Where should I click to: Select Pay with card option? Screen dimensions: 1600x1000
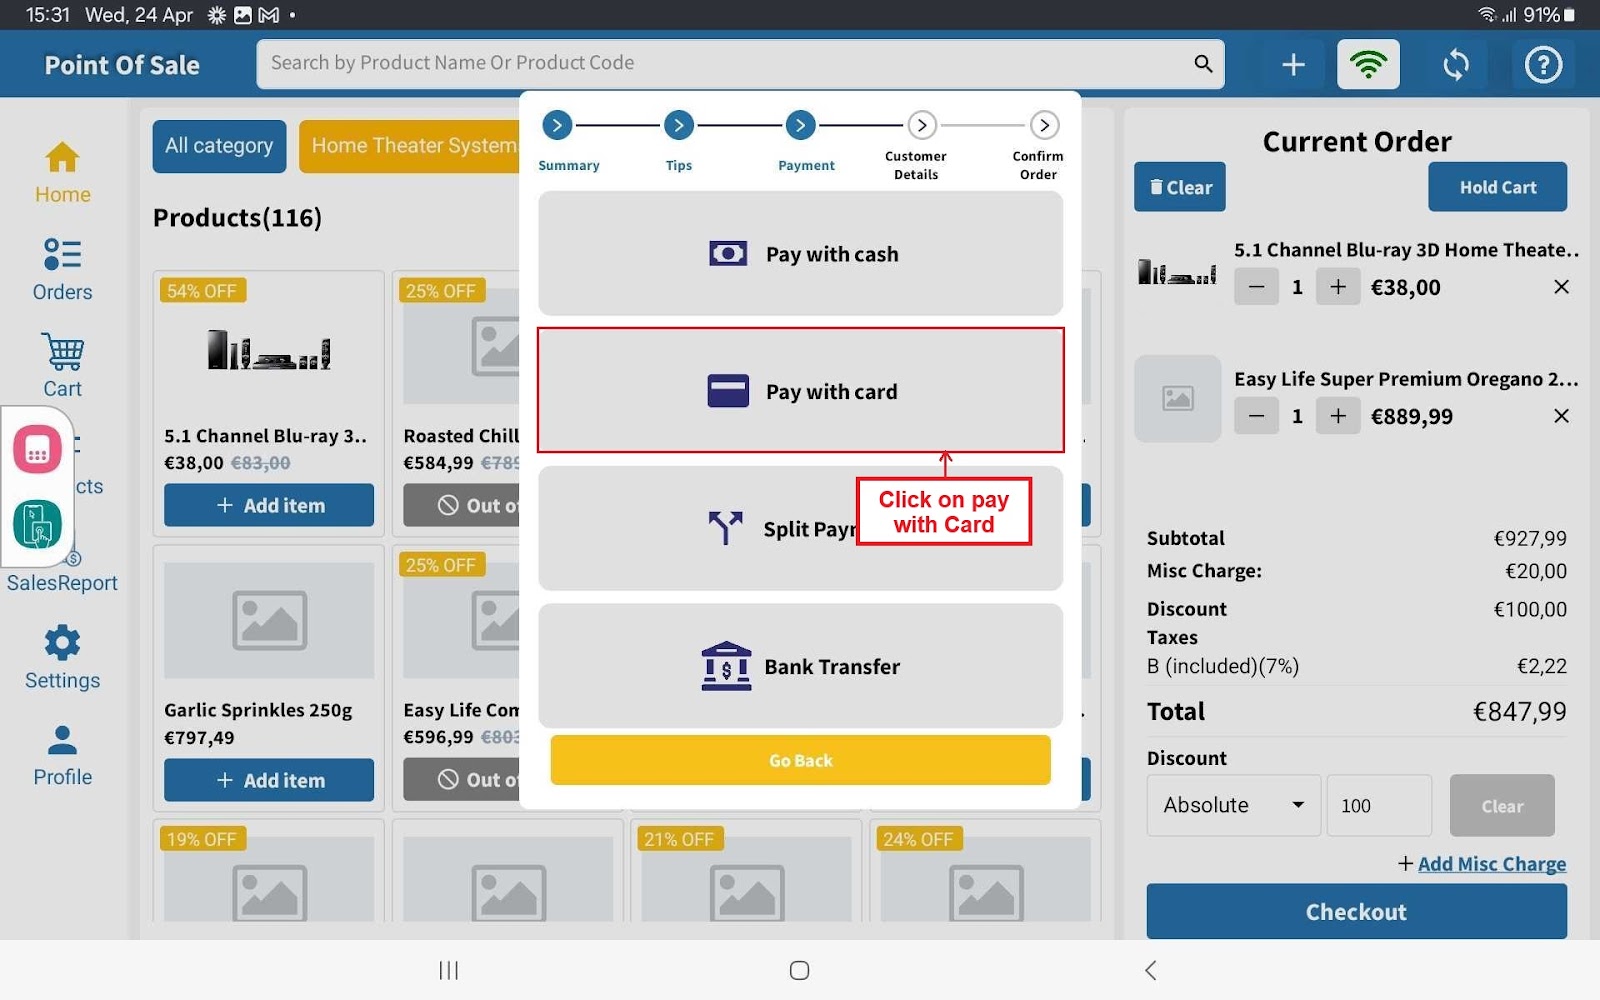pyautogui.click(x=800, y=391)
